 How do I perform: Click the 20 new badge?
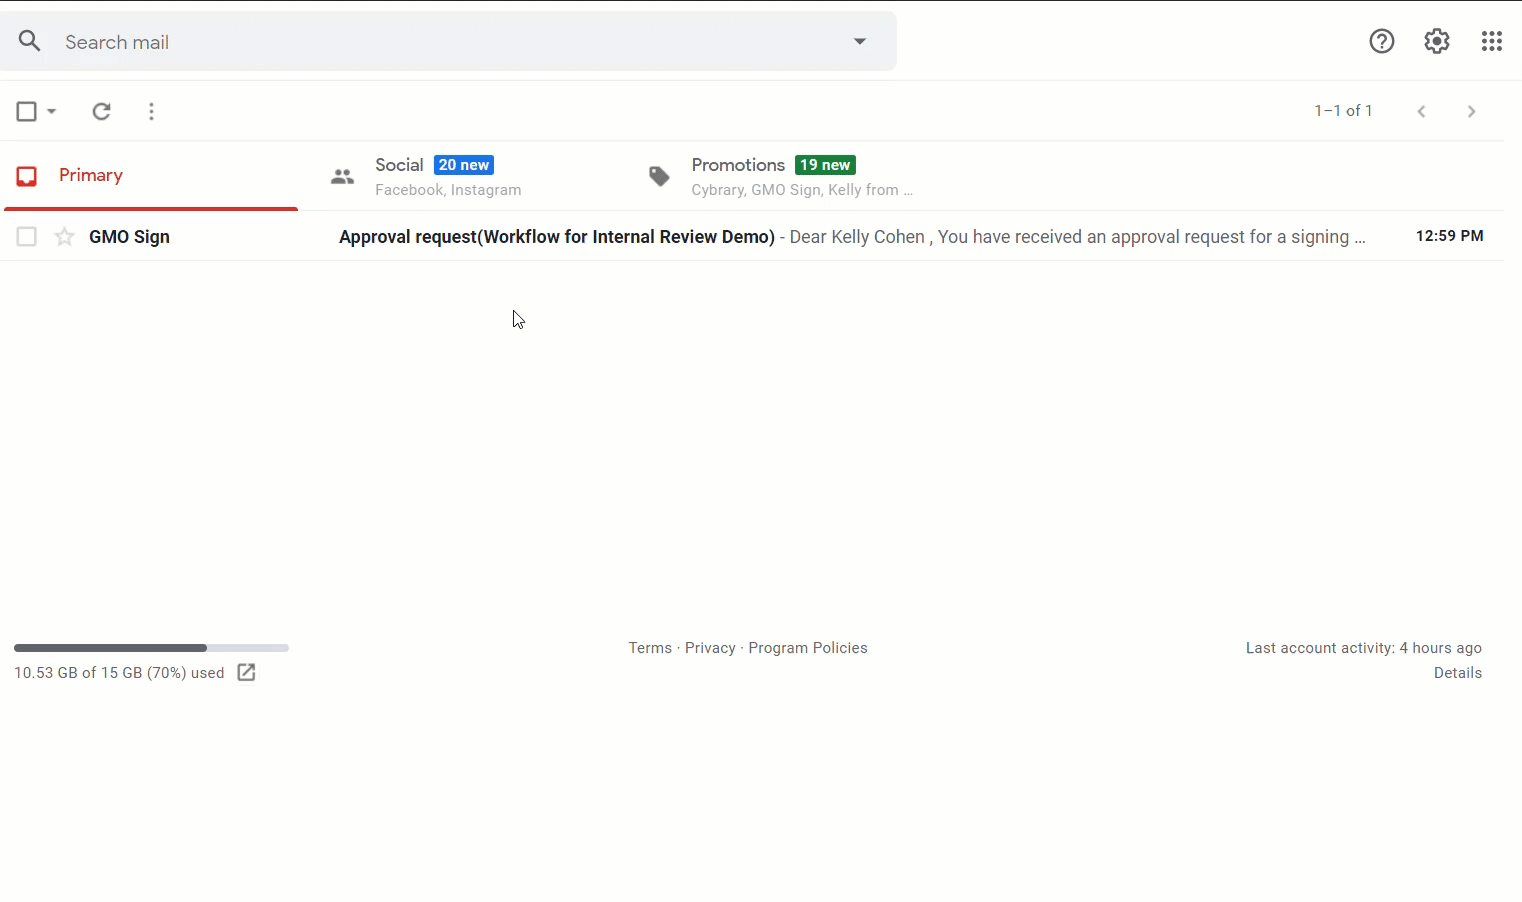coord(464,165)
